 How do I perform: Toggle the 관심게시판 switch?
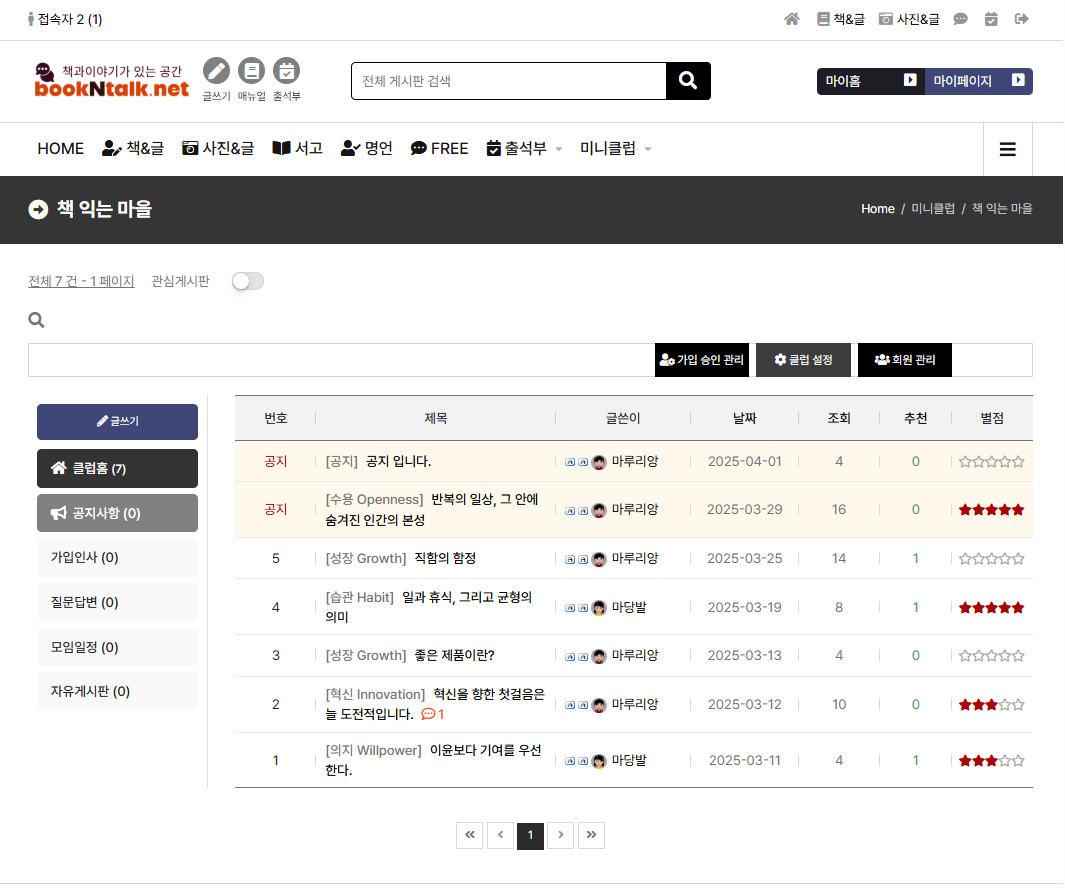247,281
